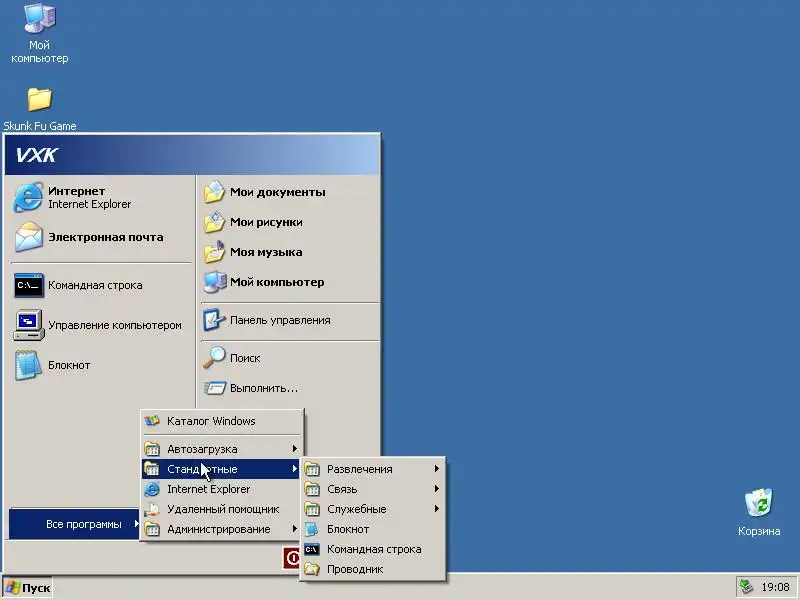Click the Проводник label in submenu
The width and height of the screenshot is (800, 600).
click(355, 569)
